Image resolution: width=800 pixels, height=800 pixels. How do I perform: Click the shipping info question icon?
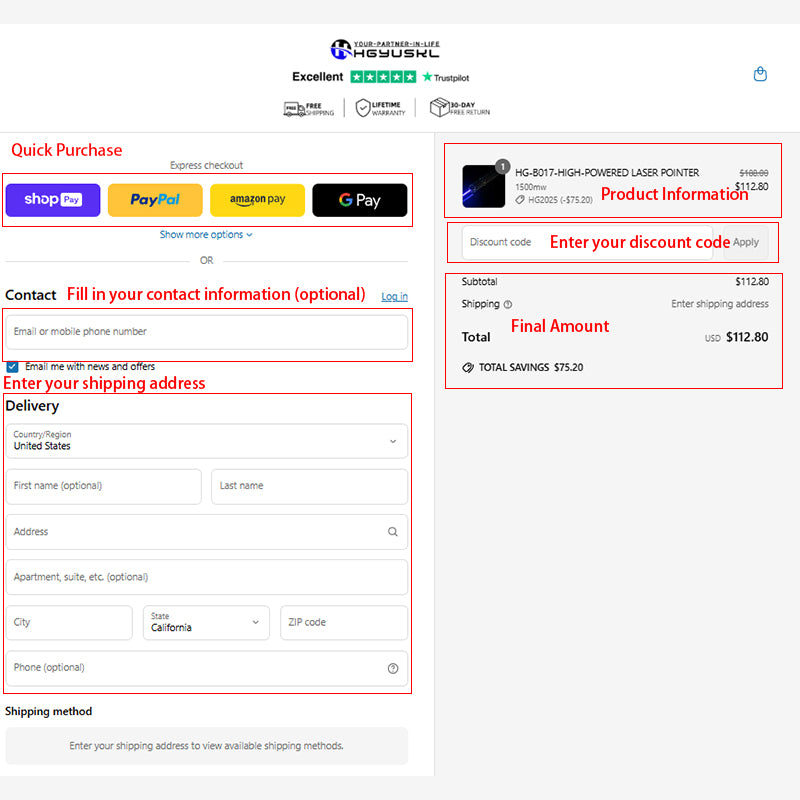pyautogui.click(x=508, y=304)
